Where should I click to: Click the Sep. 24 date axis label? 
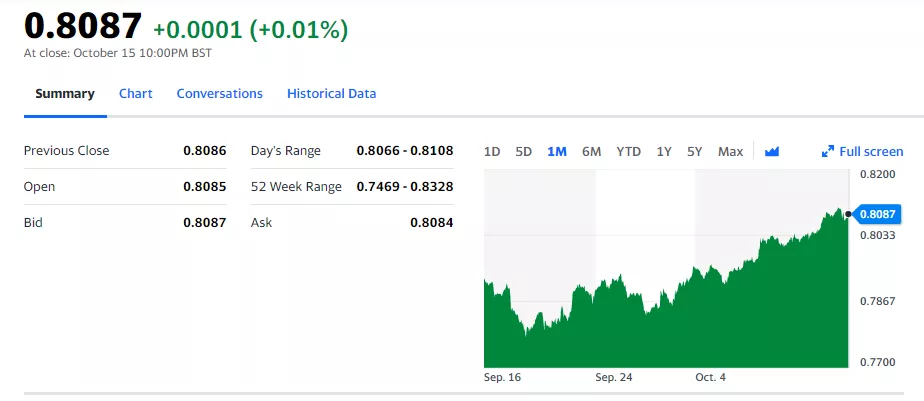pos(615,378)
